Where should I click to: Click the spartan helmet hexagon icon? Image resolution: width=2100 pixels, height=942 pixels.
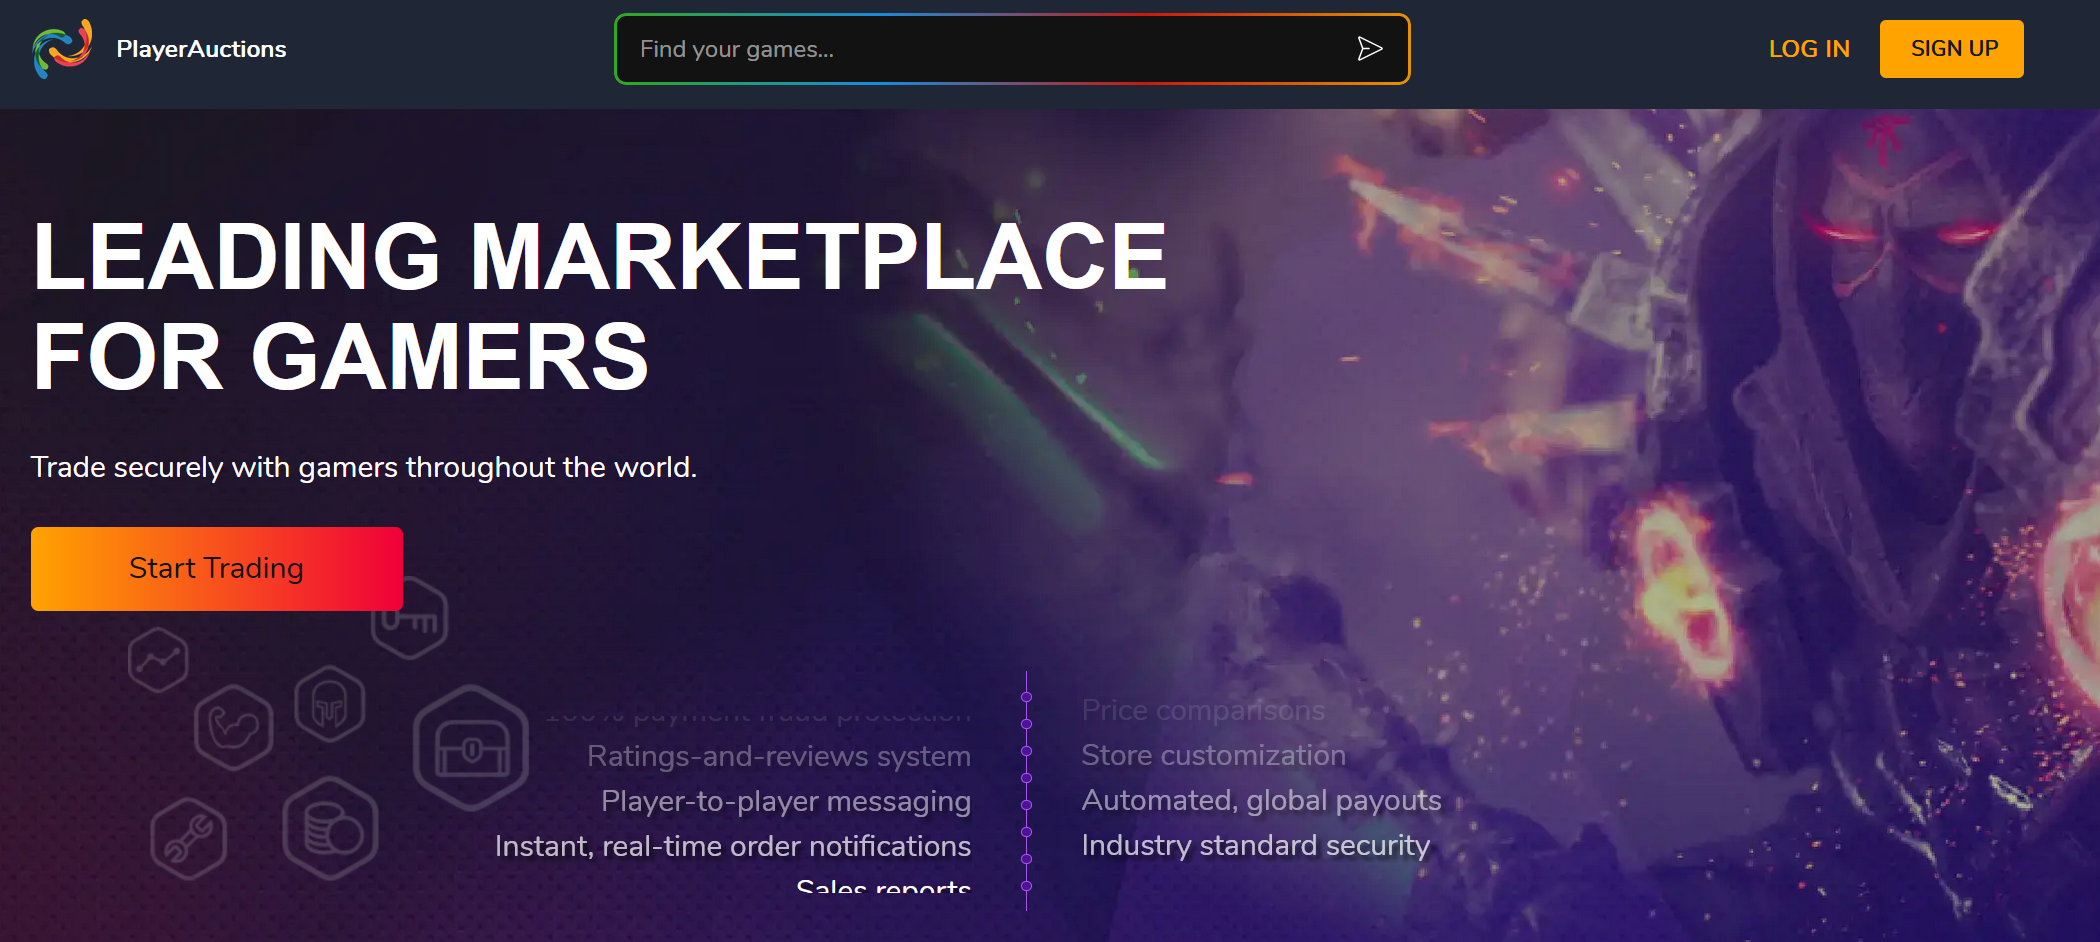(x=330, y=704)
